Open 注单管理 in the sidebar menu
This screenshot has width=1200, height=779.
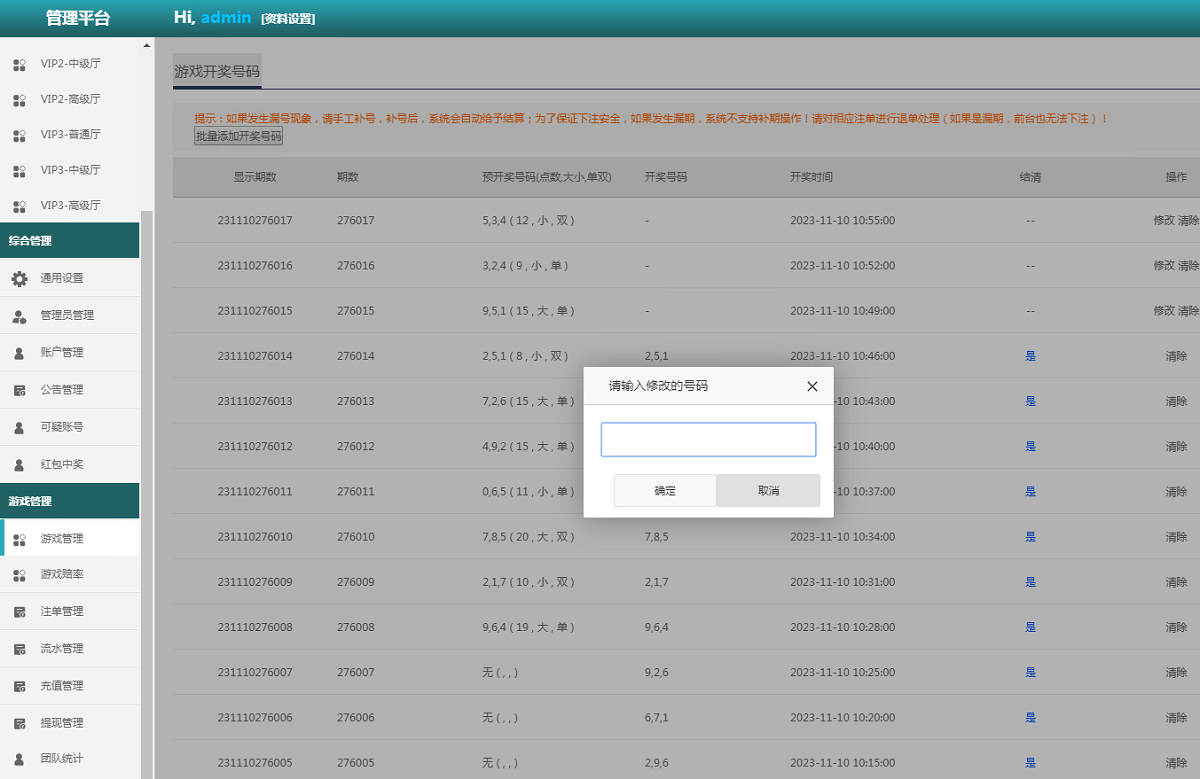tap(62, 611)
